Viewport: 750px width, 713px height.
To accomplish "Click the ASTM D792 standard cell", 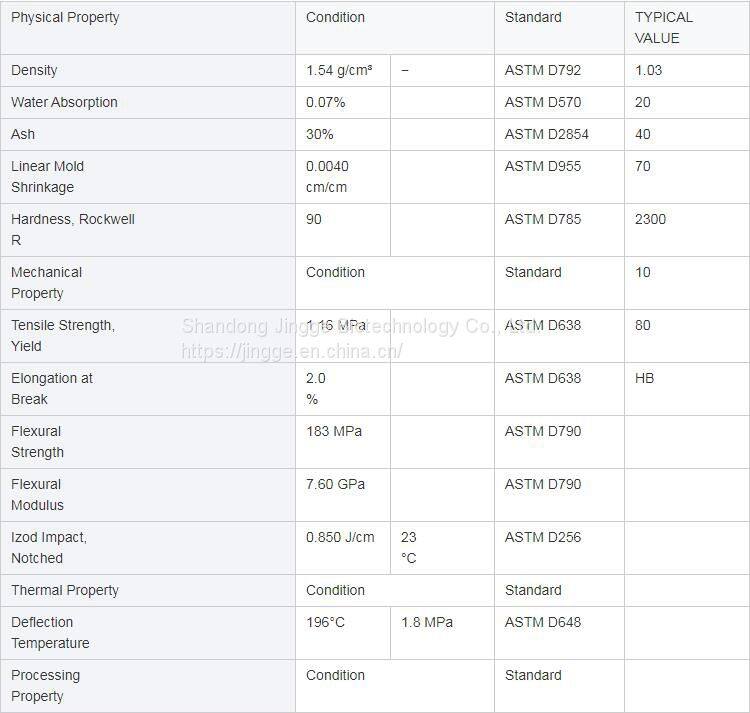I will pyautogui.click(x=543, y=71).
